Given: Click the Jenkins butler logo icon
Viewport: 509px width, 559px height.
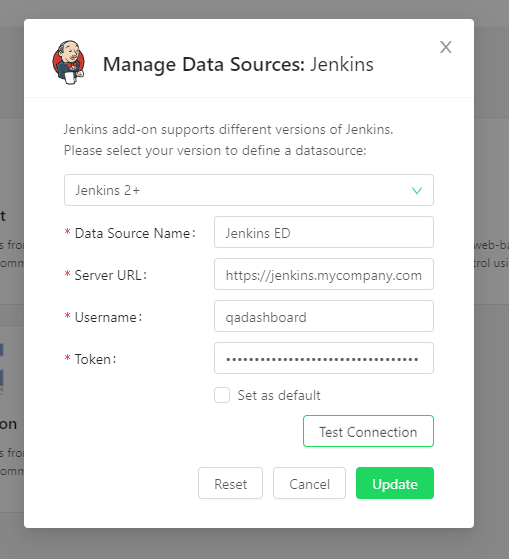Looking at the screenshot, I should click(x=69, y=62).
